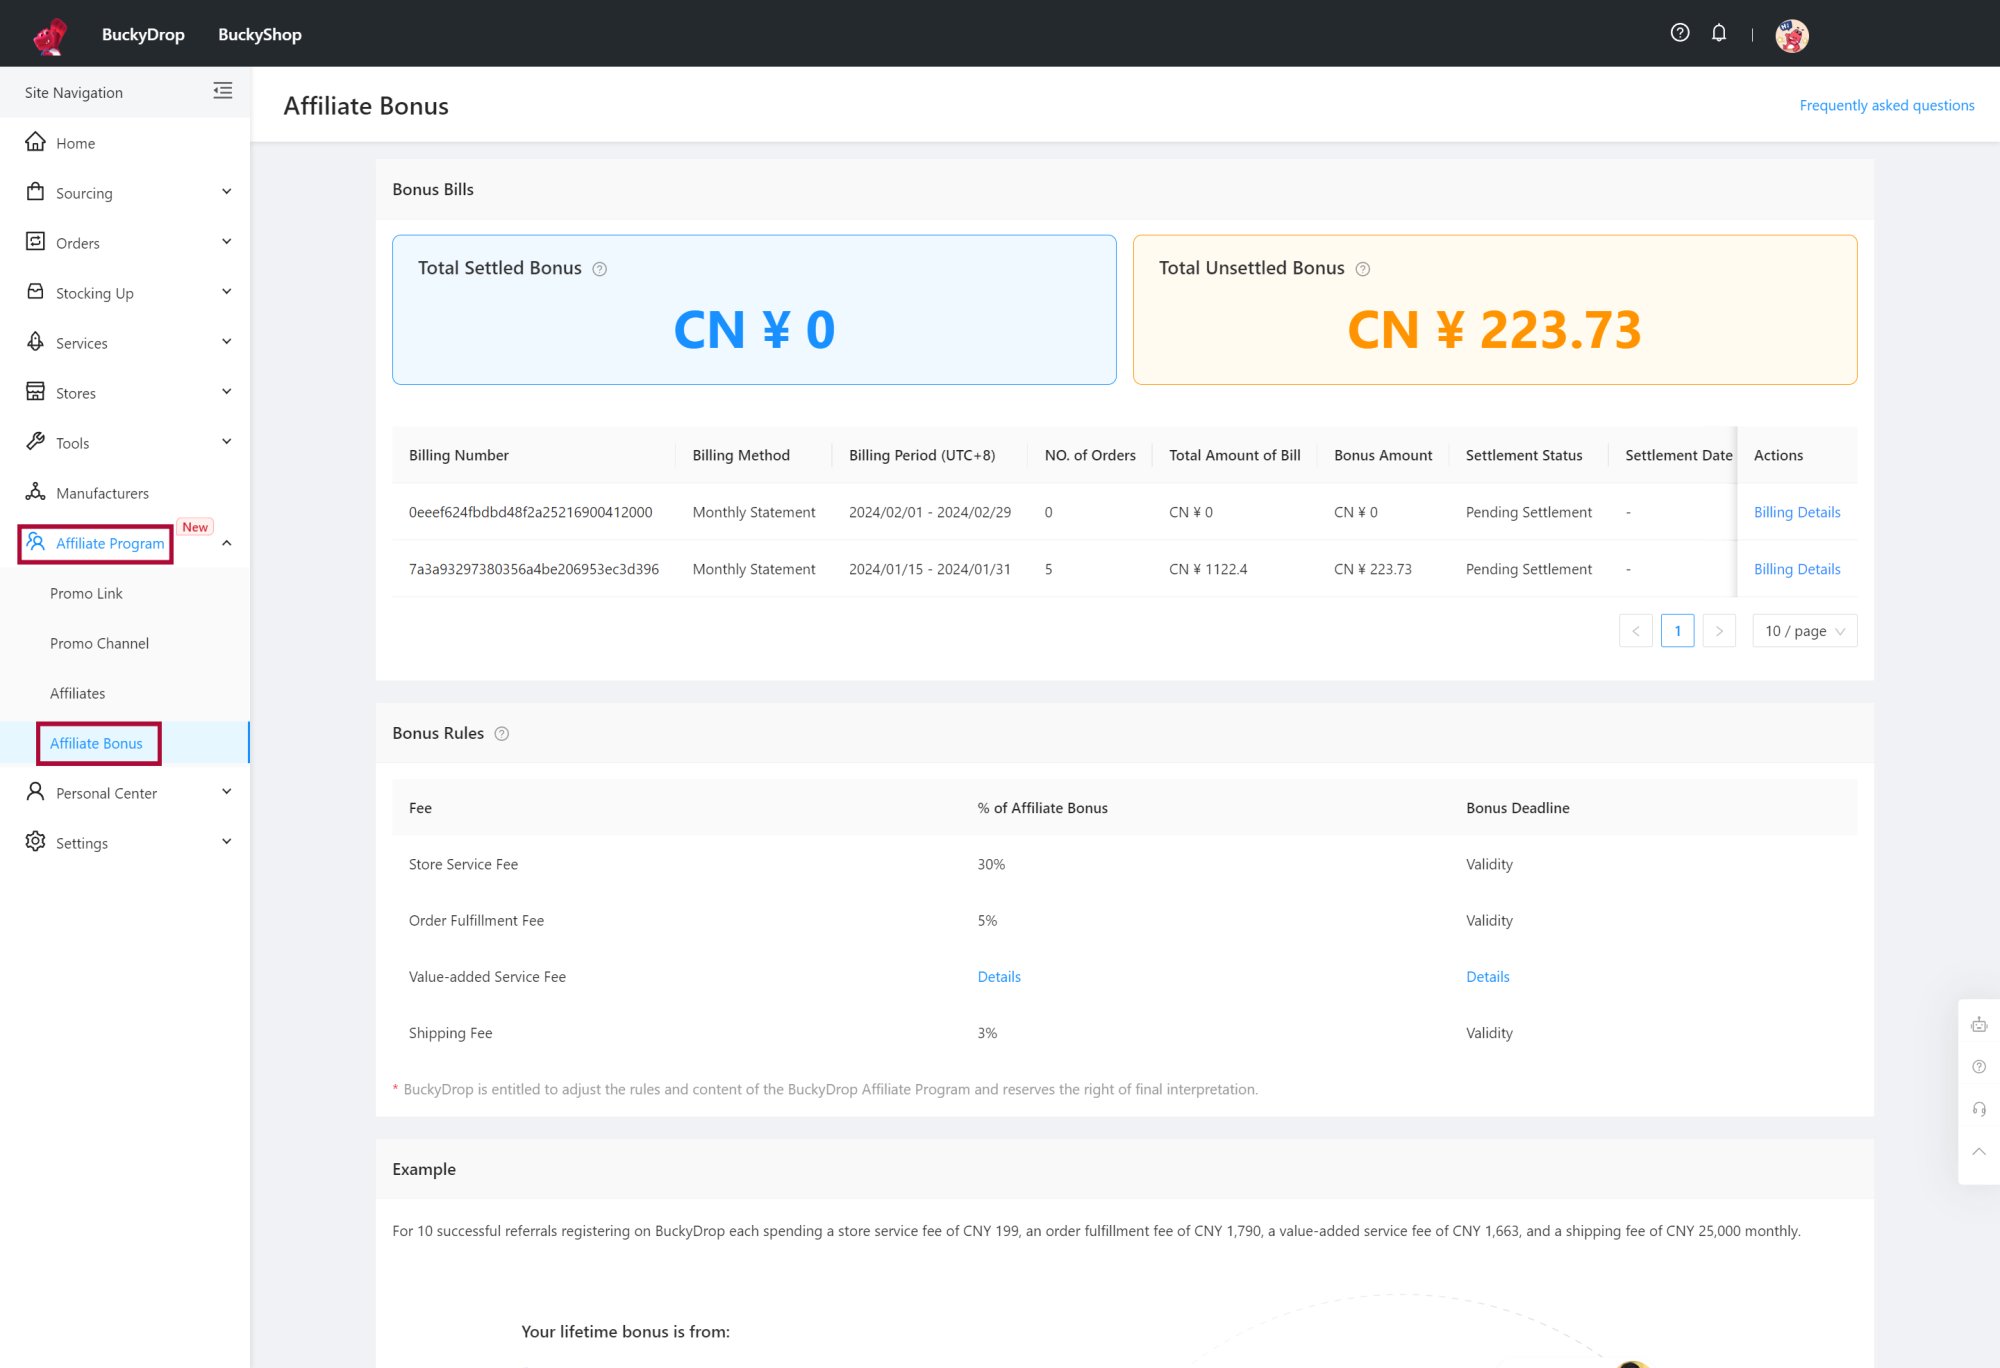Open Billing Details for 2024/02 bill
The image size is (2000, 1368).
(x=1797, y=512)
